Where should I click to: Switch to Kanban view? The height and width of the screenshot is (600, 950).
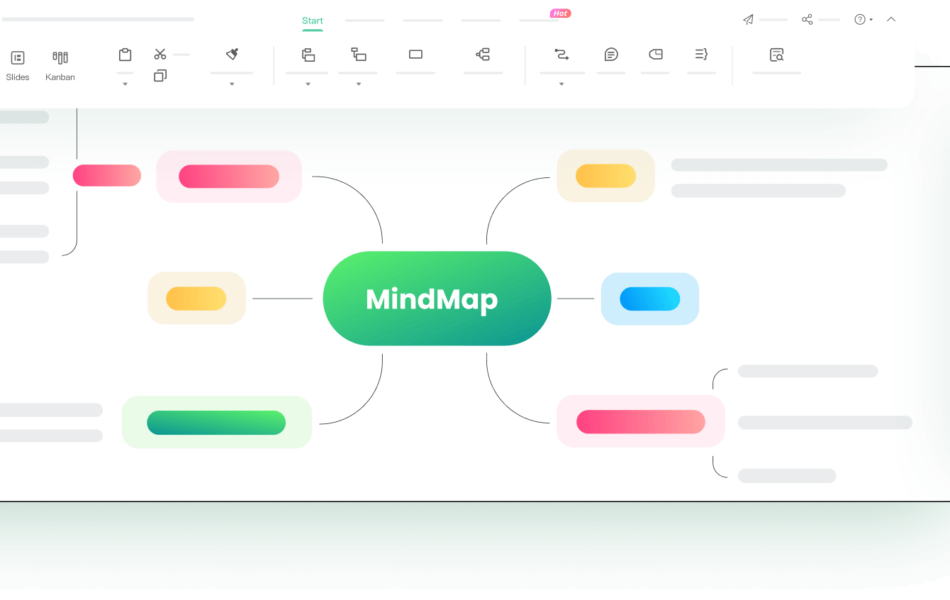[x=60, y=64]
